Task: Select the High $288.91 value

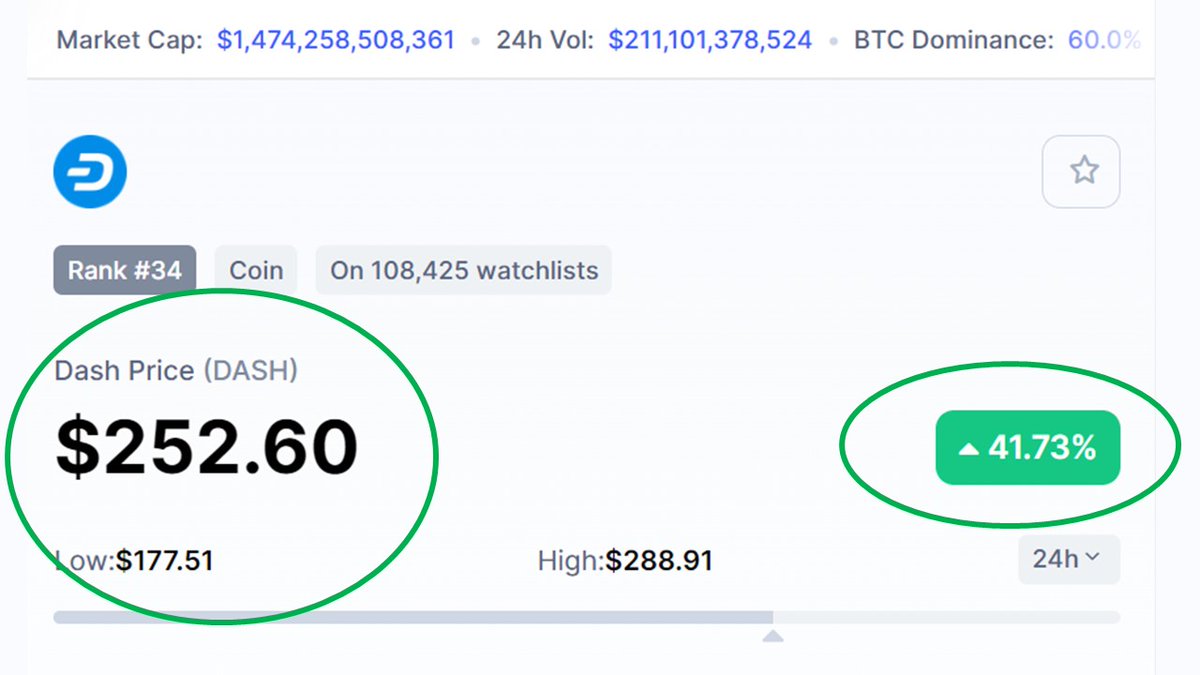Action: 659,560
